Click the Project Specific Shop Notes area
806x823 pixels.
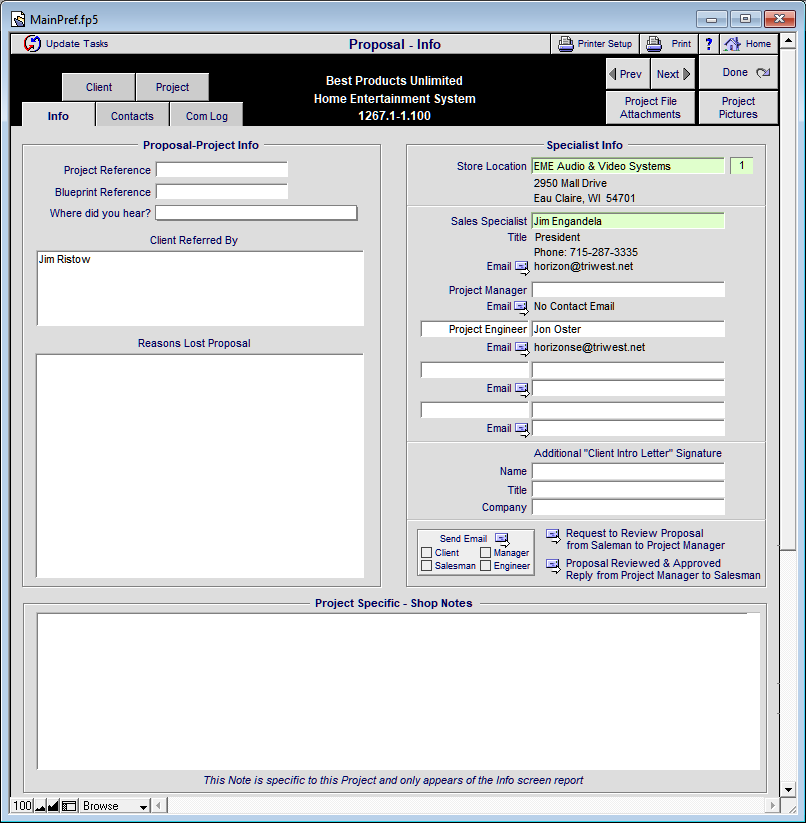398,691
